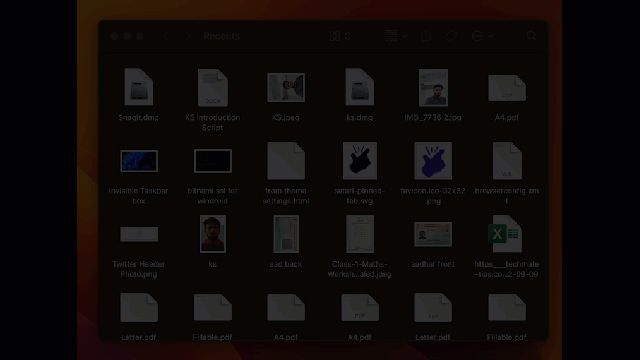Open the ellipsis action menu dropdown
640x360 pixels.
(x=482, y=36)
